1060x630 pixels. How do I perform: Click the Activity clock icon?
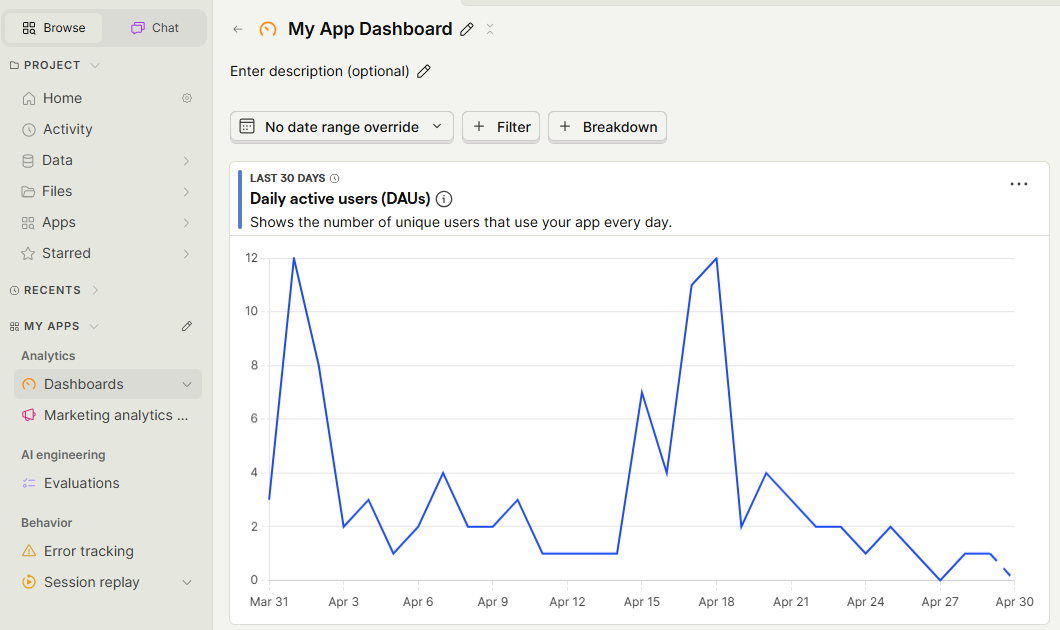[x=28, y=130]
